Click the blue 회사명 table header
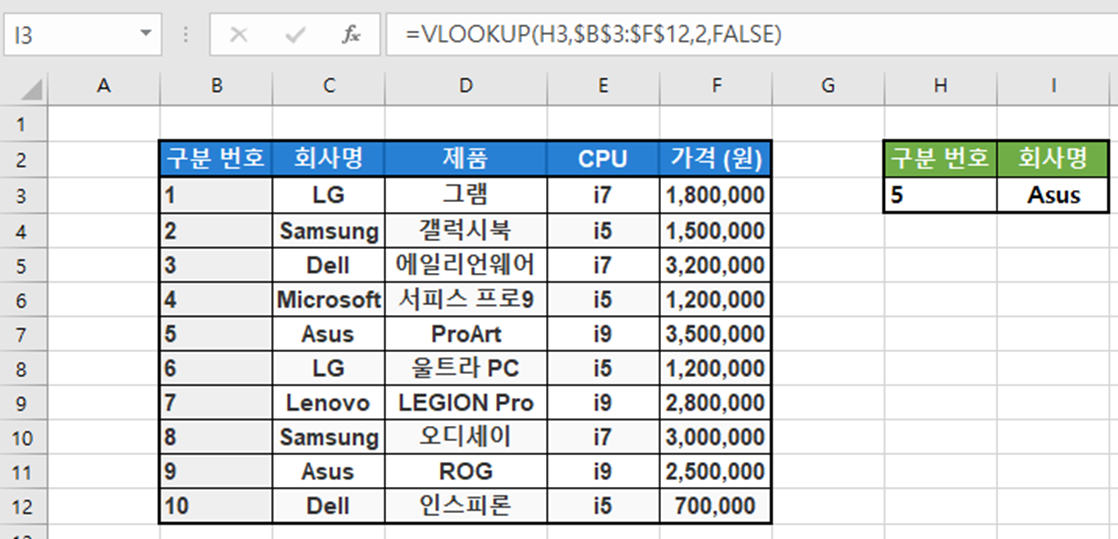The width and height of the screenshot is (1118, 539). [x=329, y=159]
